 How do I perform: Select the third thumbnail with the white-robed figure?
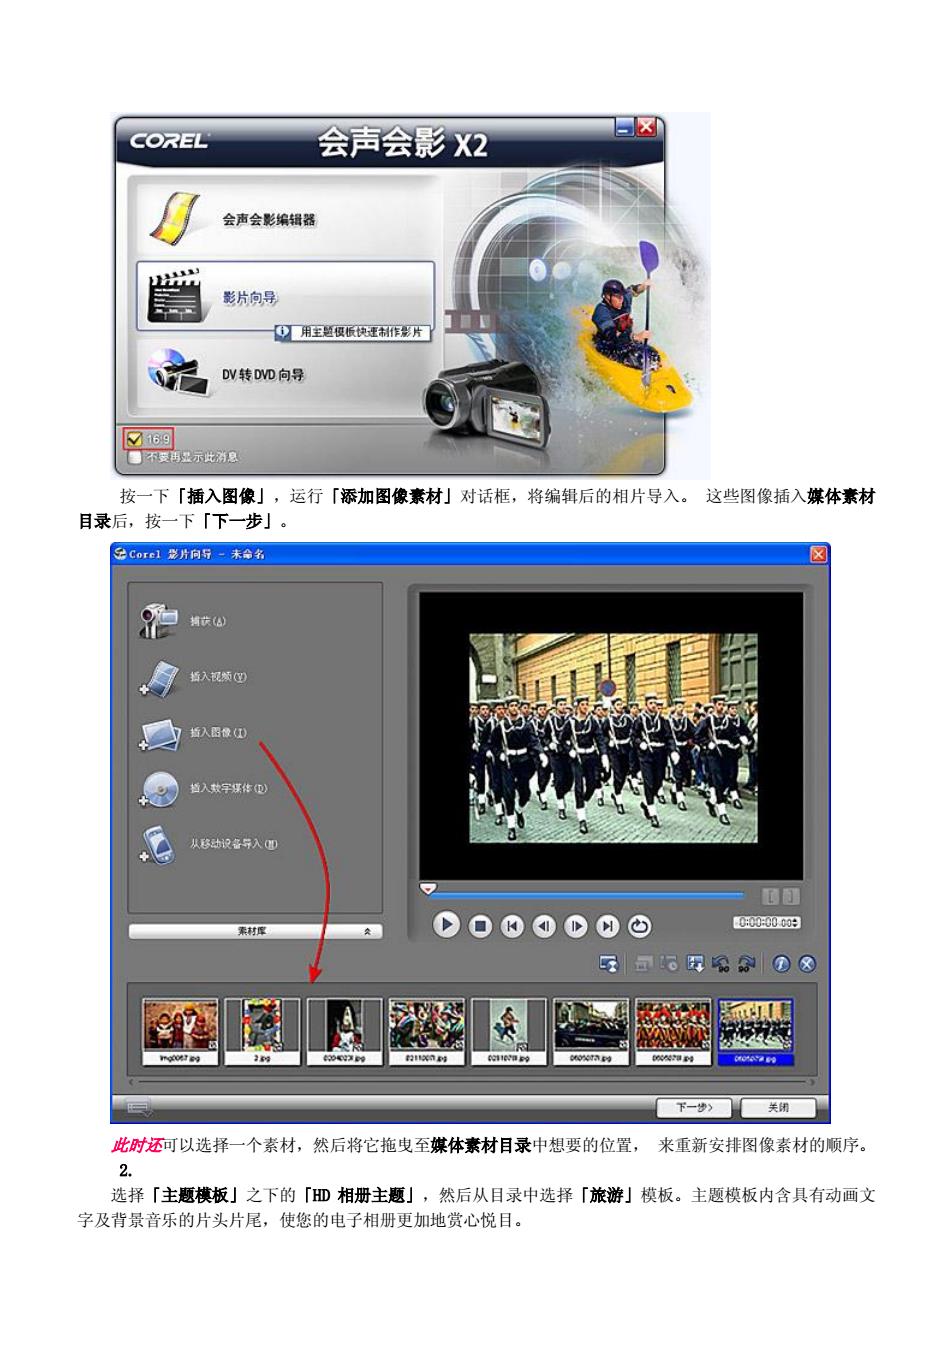coord(344,1032)
